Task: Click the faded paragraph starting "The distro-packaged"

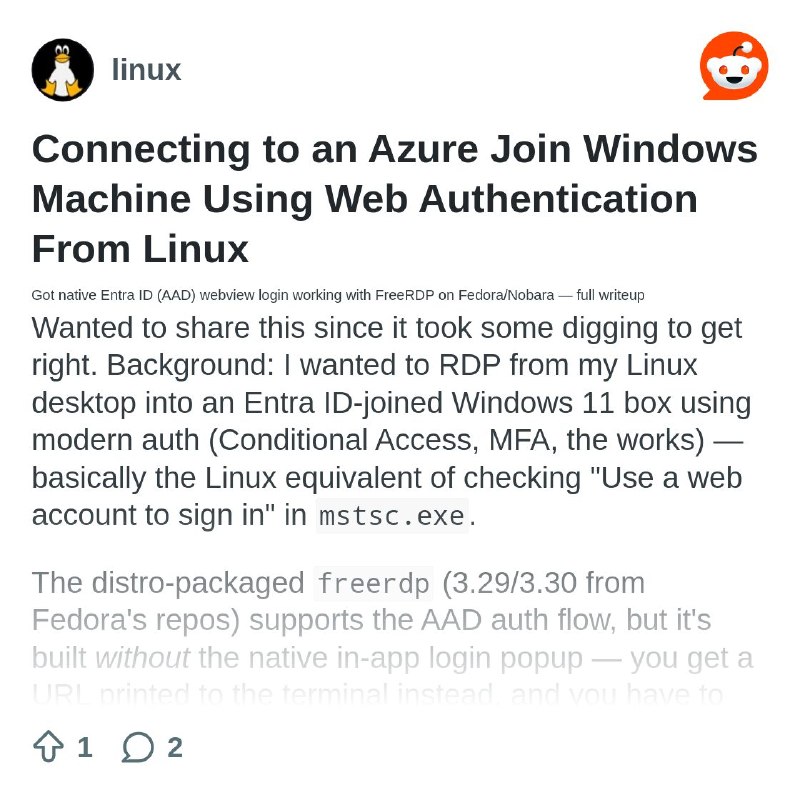Action: tap(392, 639)
